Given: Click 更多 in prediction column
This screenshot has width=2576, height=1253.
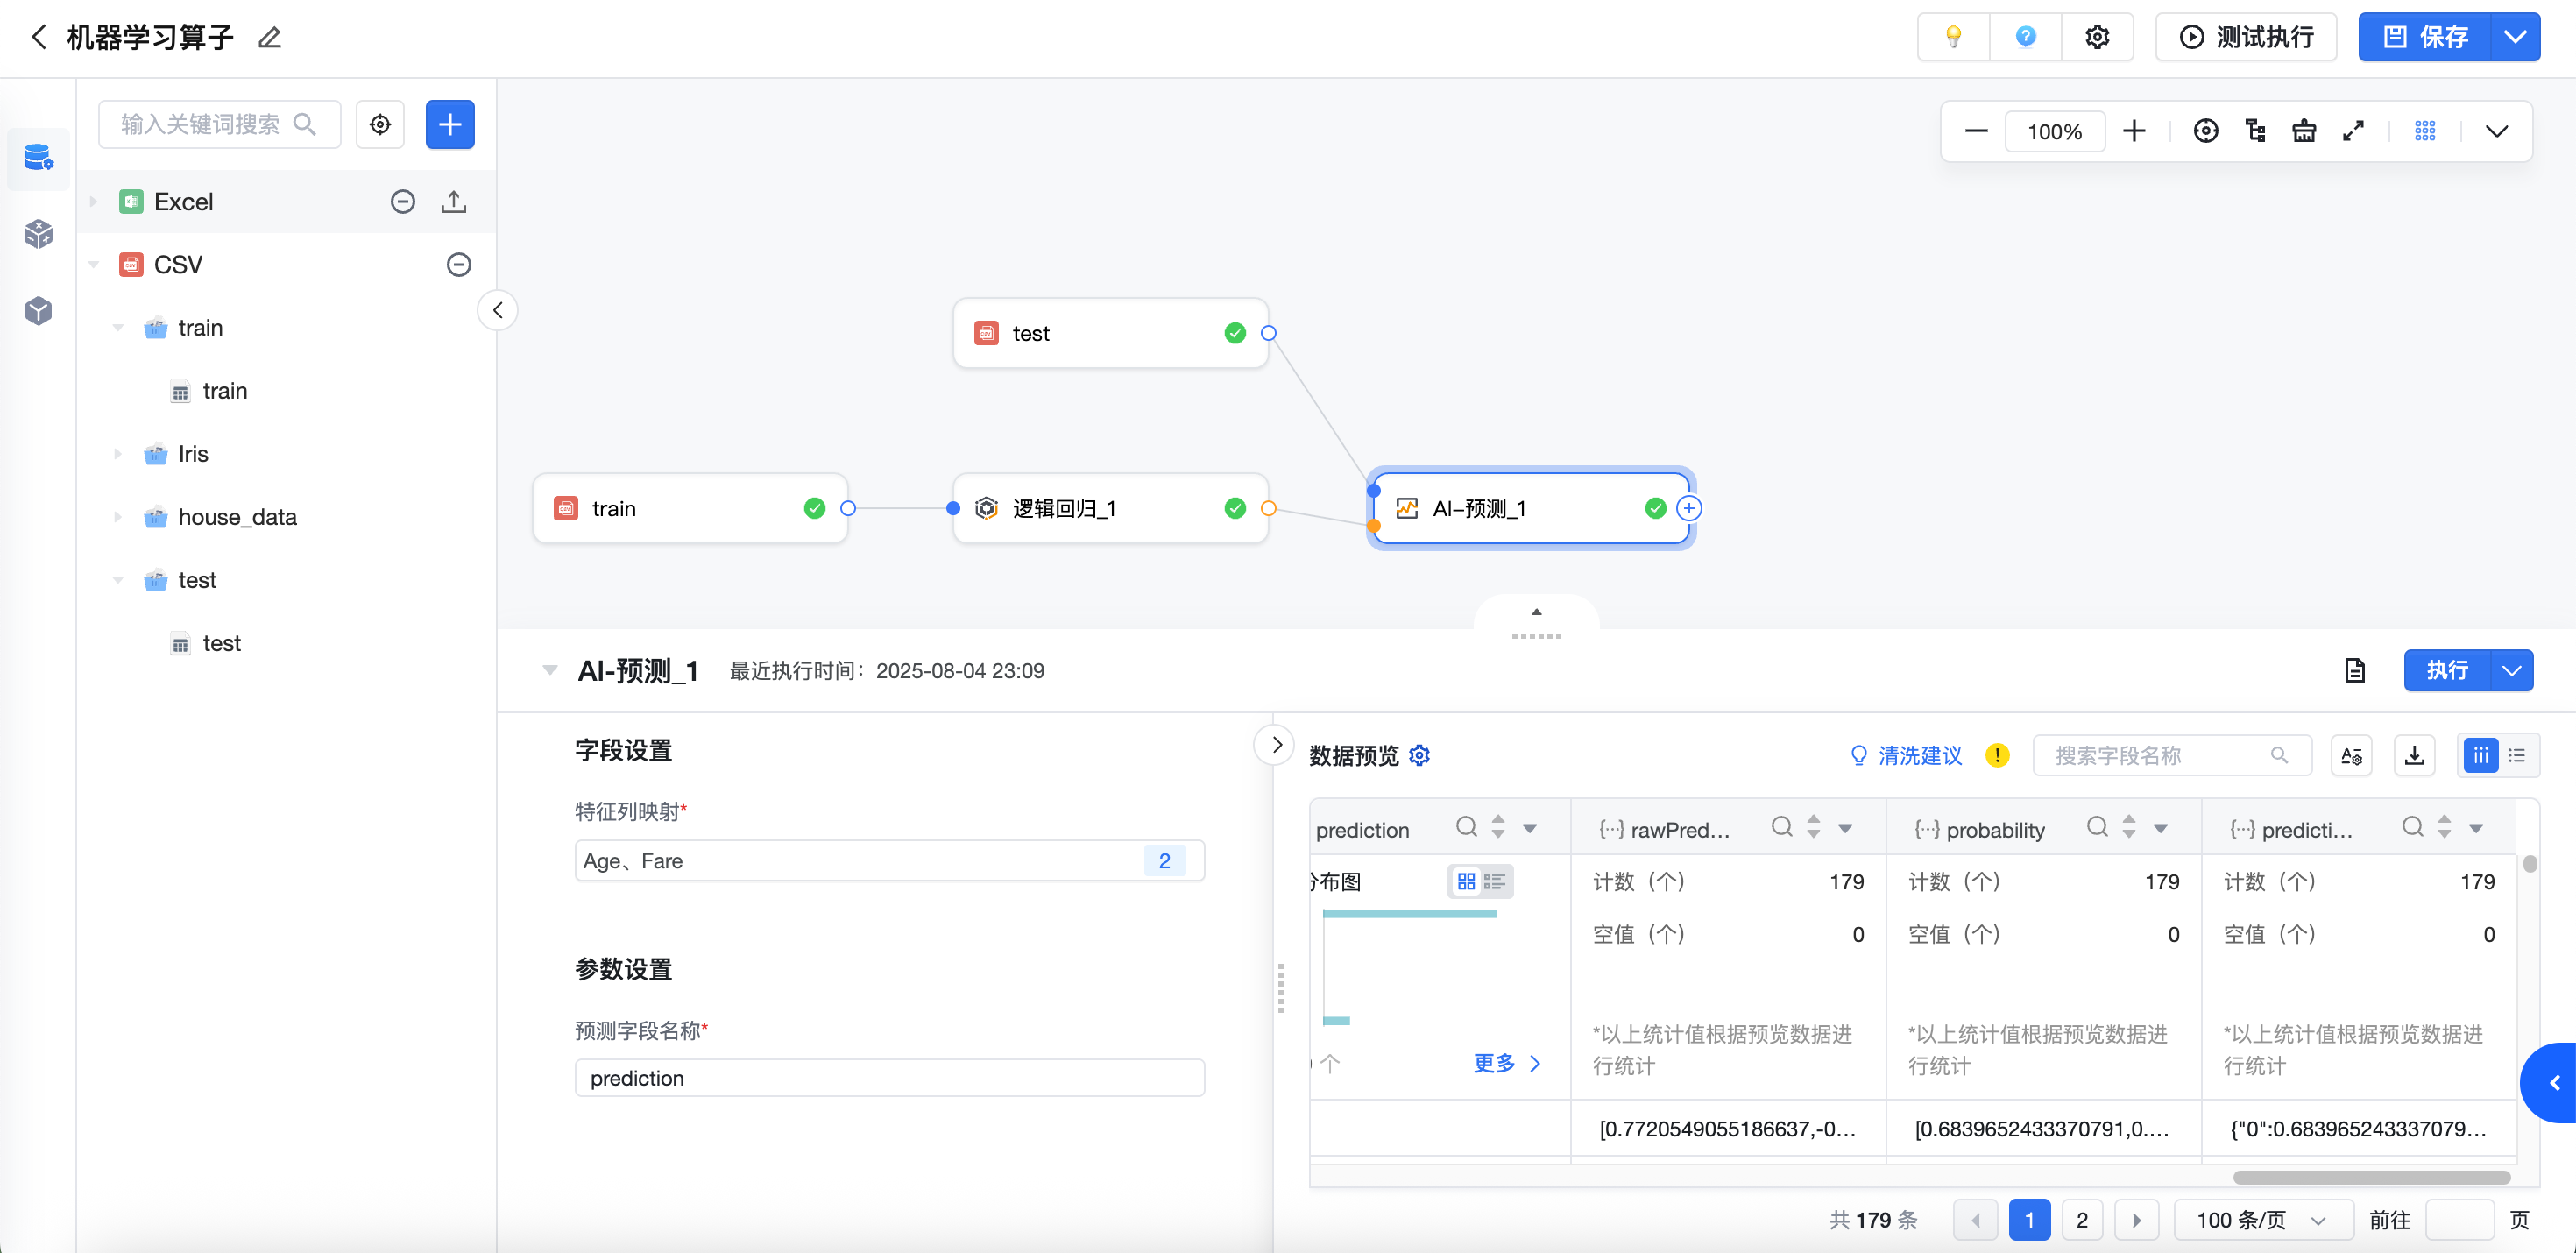Looking at the screenshot, I should (1506, 1063).
